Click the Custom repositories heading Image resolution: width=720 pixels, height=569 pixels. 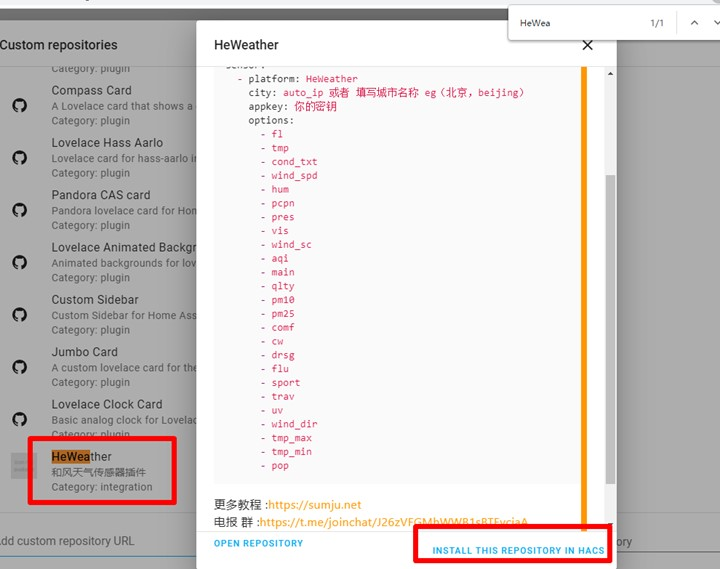point(58,45)
